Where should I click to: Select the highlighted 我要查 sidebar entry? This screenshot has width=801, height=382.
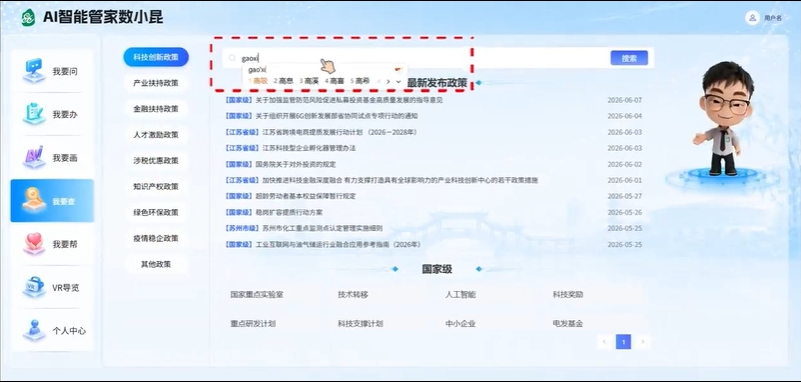coord(52,201)
